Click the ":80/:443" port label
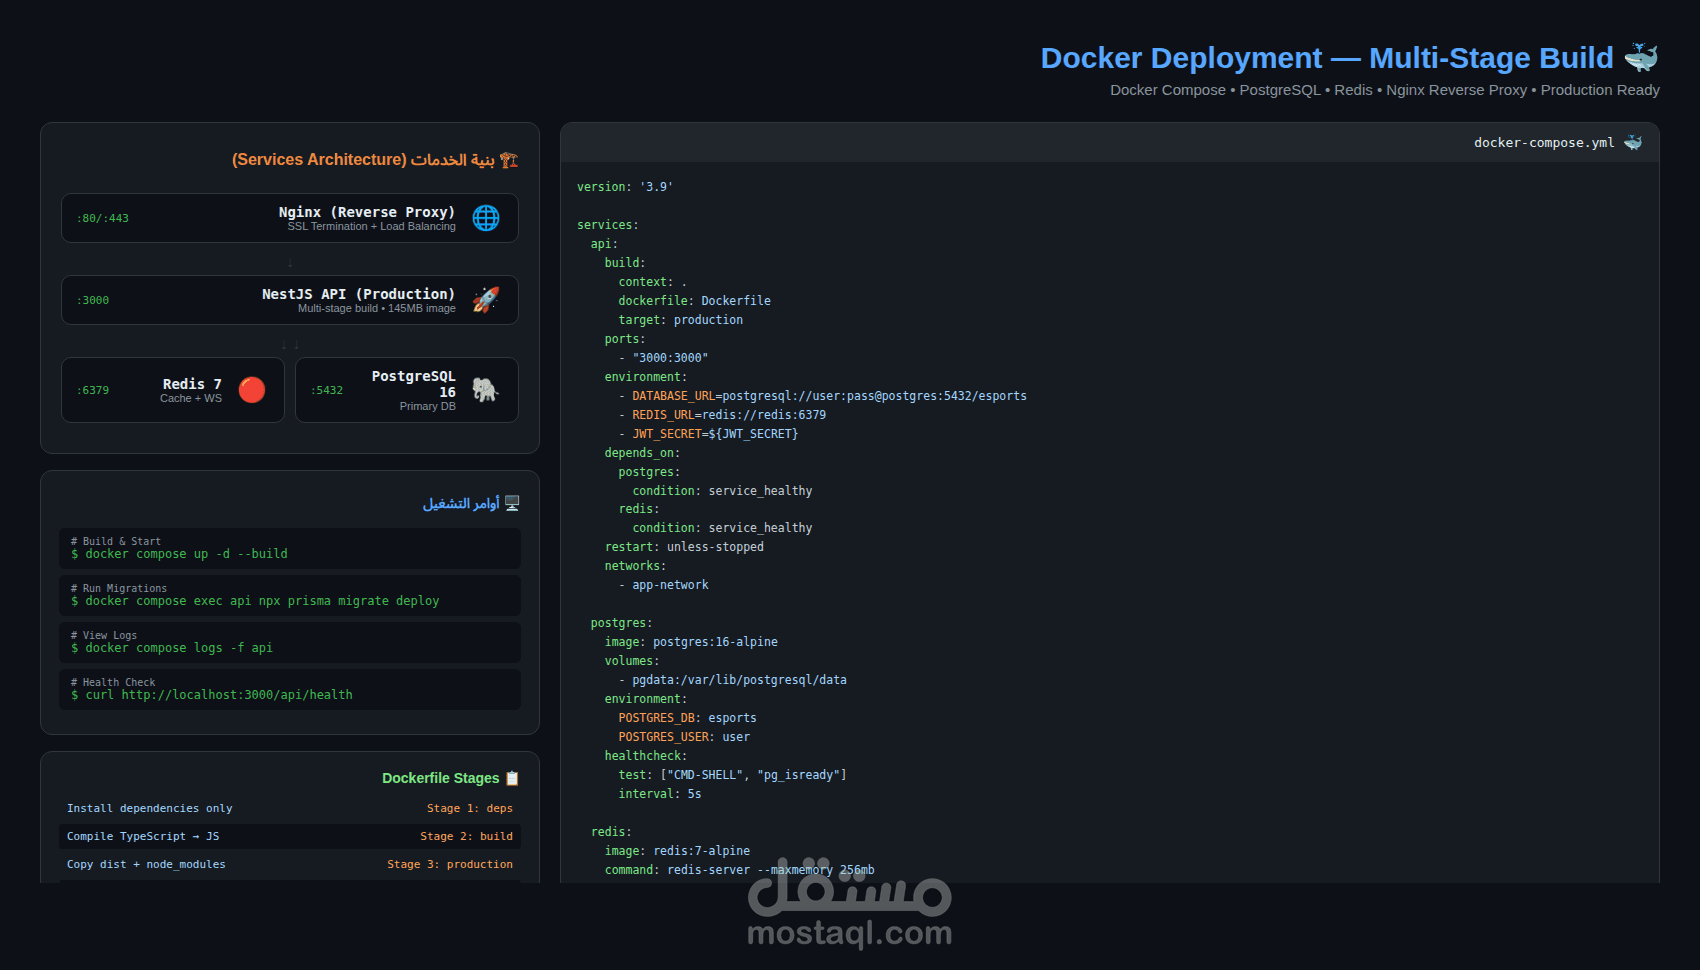1700x970 pixels. 103,218
